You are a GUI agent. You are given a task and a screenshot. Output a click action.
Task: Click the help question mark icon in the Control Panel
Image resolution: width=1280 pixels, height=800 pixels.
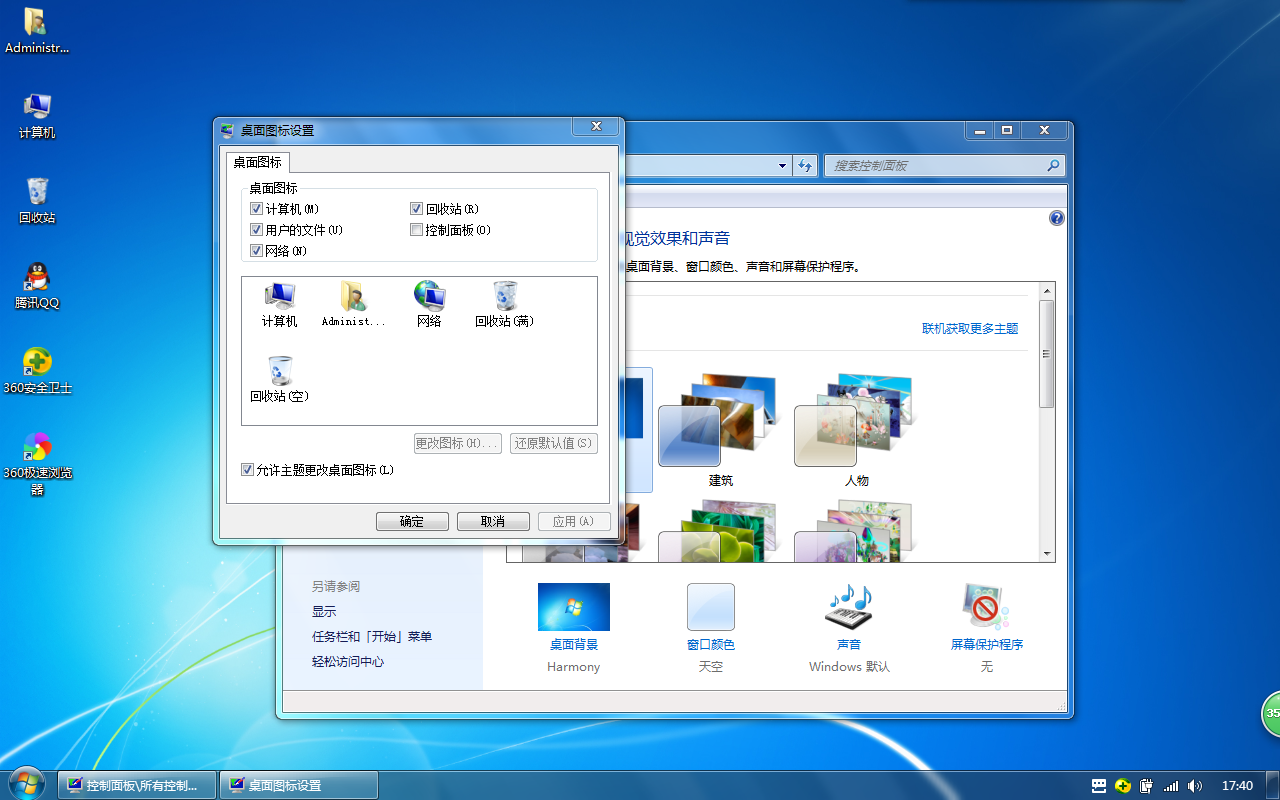tap(1057, 218)
